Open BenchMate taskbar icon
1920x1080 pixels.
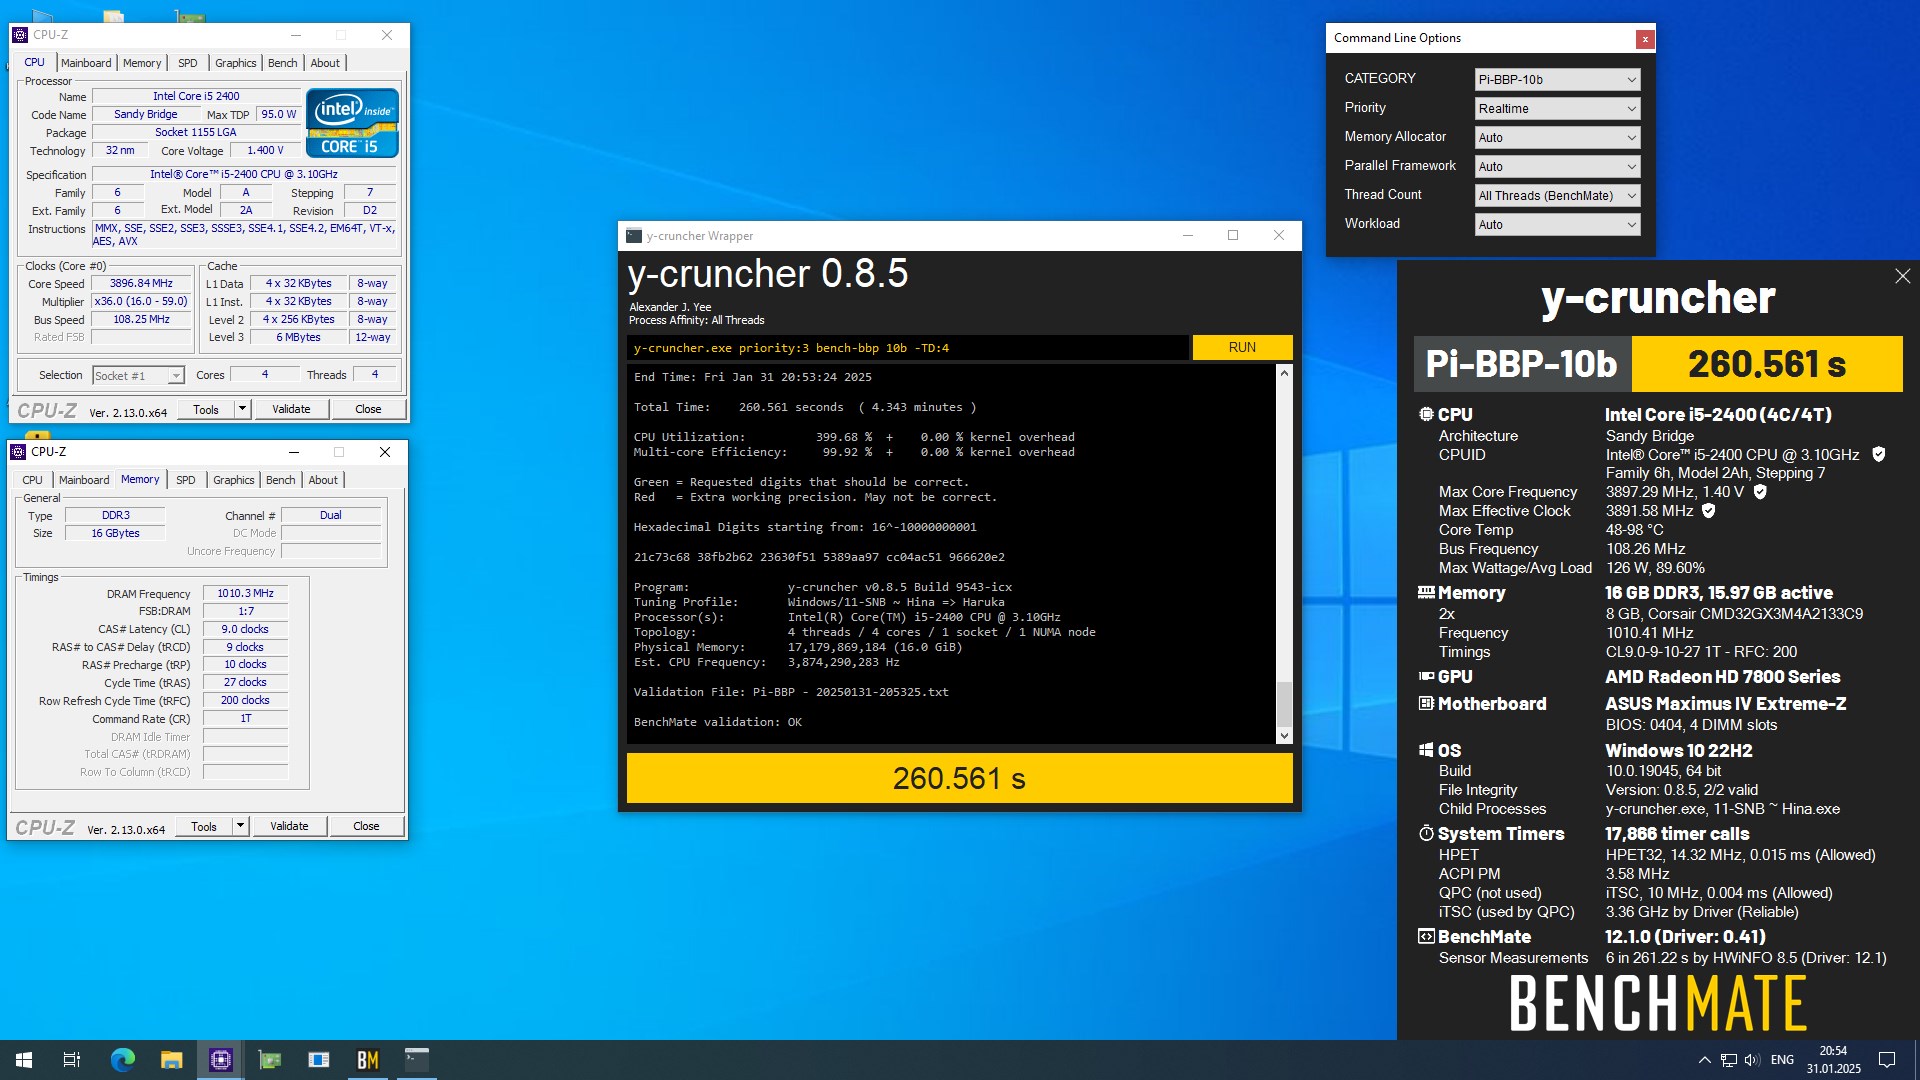coord(368,1060)
